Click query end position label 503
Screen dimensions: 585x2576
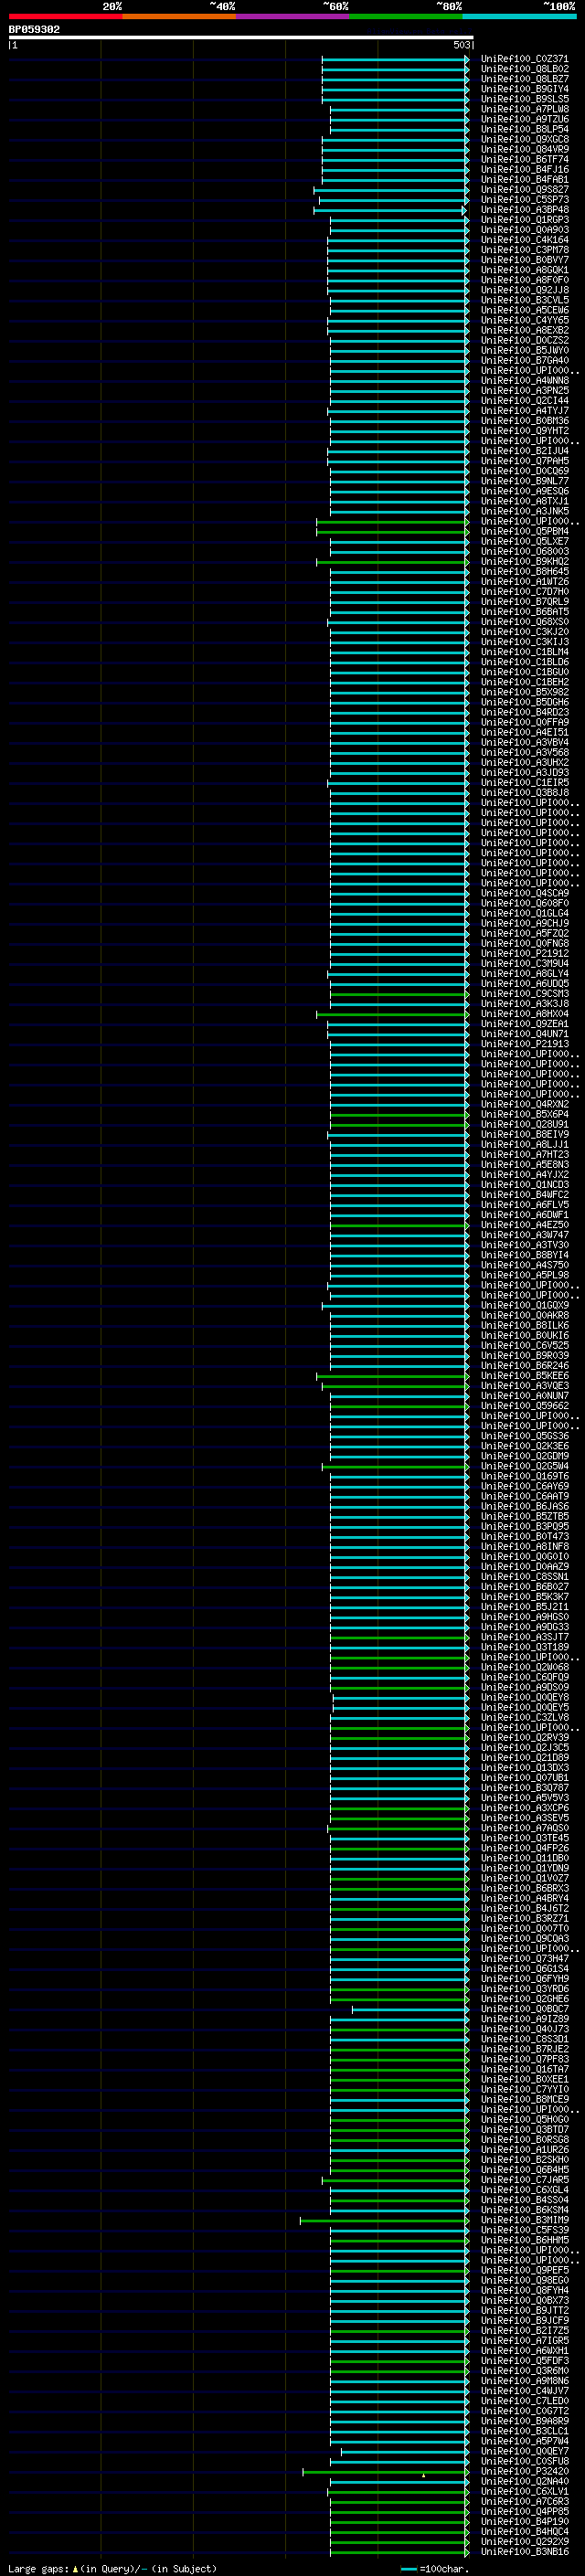coord(461,45)
